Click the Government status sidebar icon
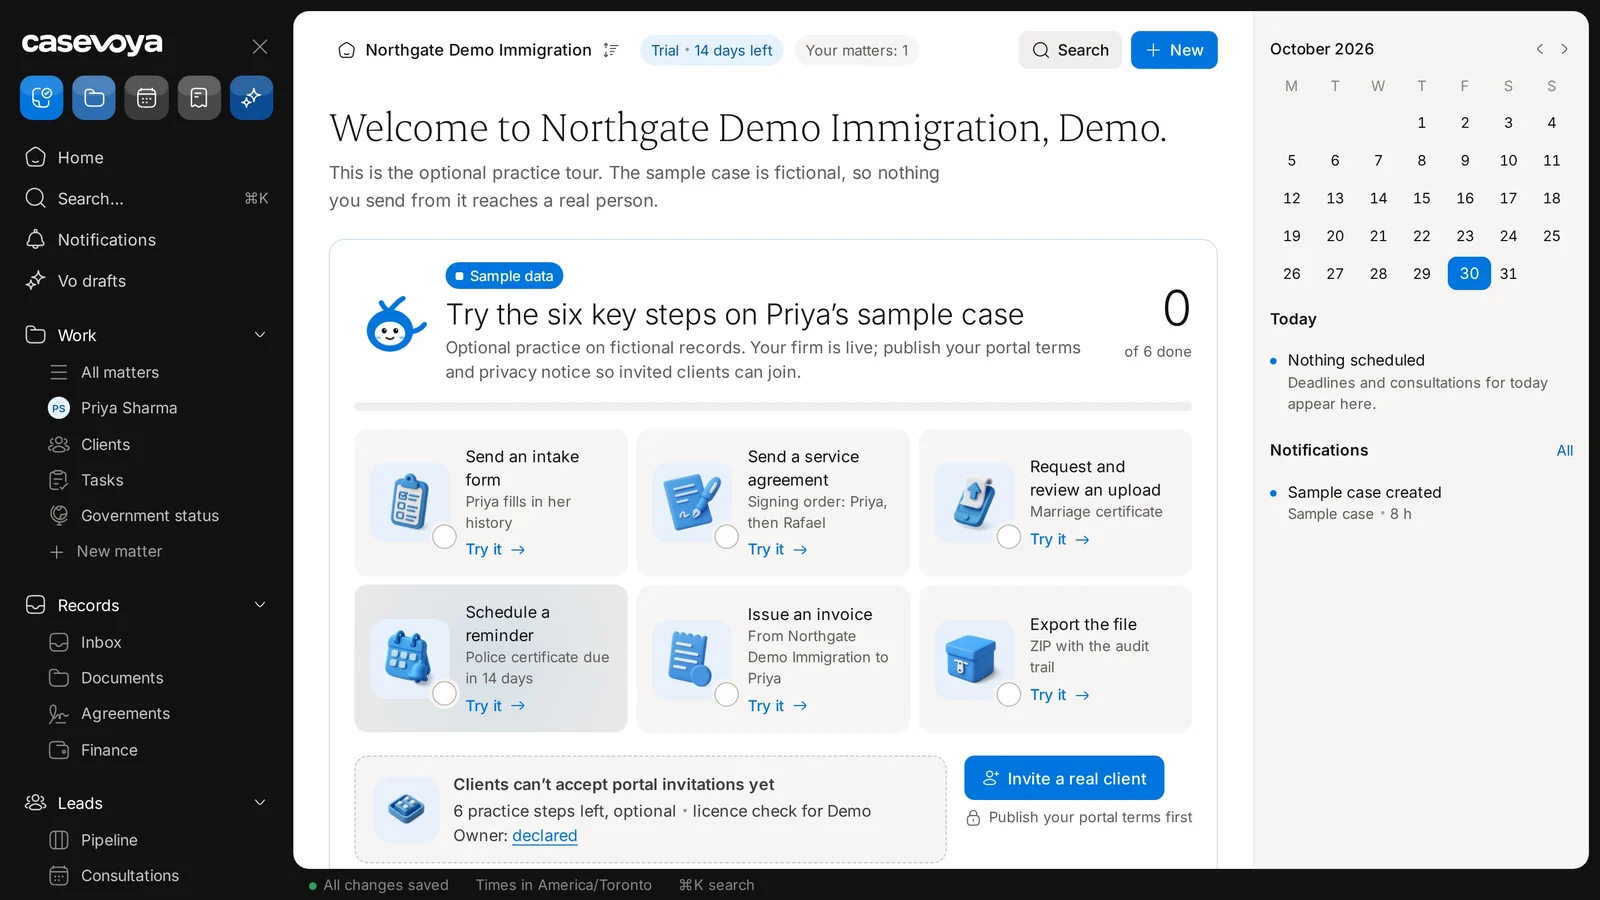The image size is (1600, 900). click(59, 516)
